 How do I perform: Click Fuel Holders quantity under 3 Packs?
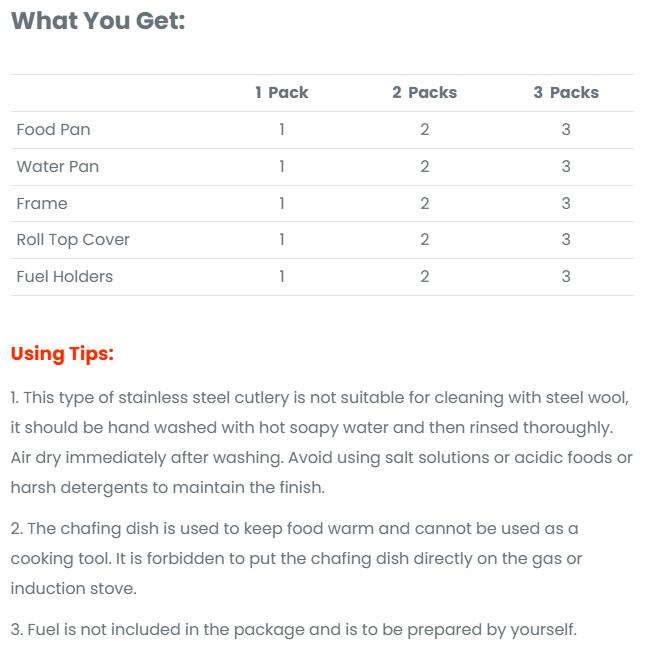(566, 276)
